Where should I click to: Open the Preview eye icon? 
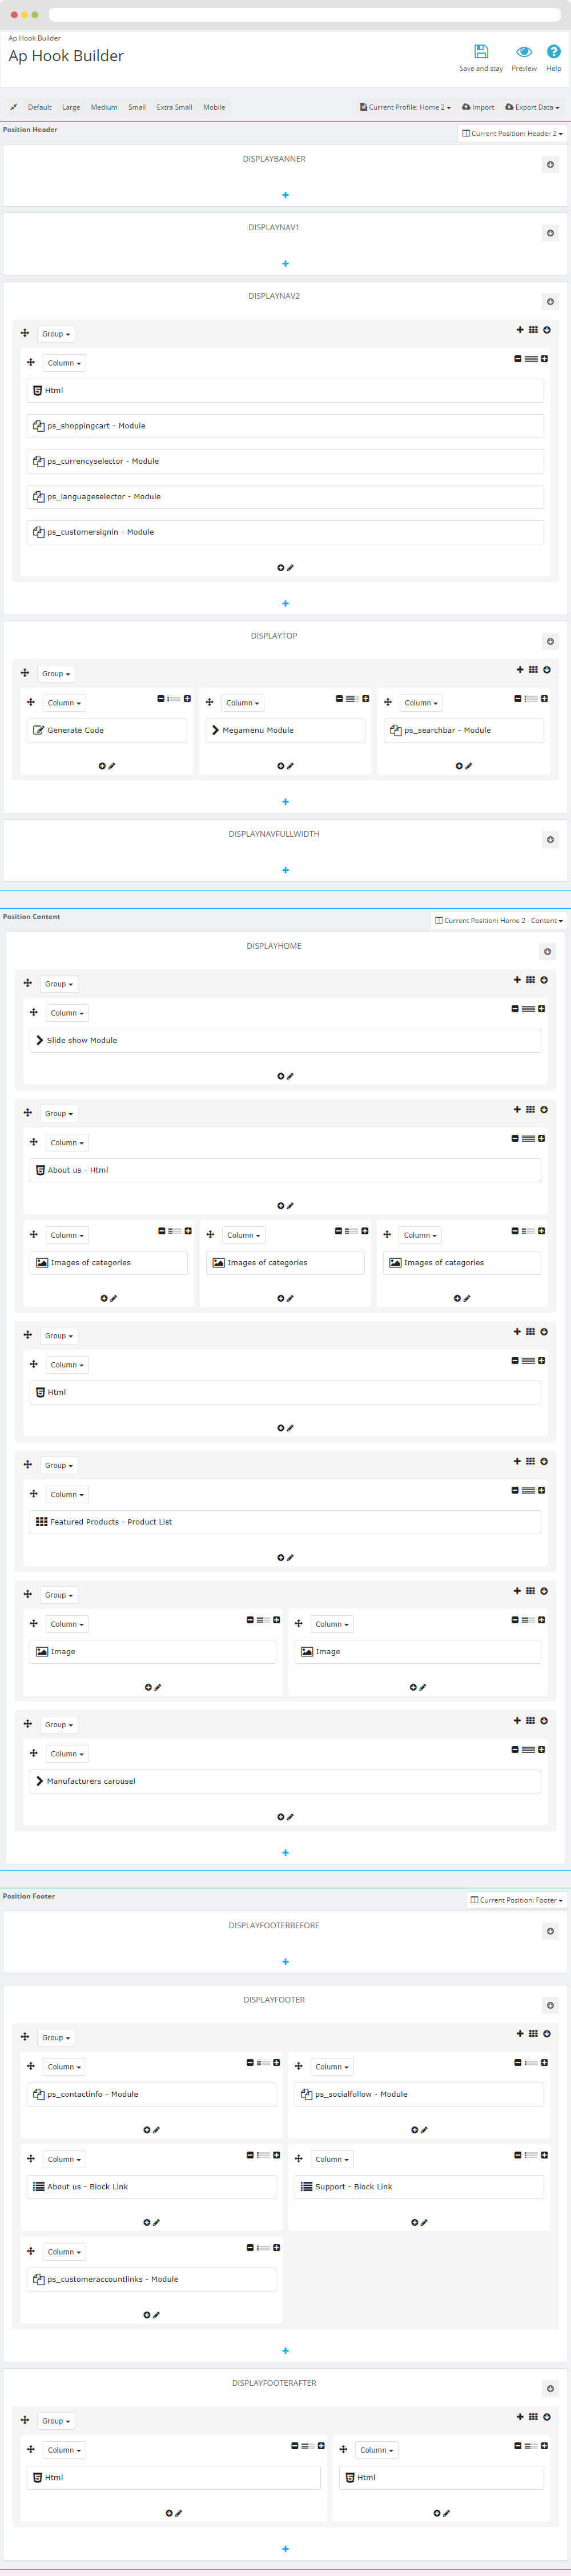(x=524, y=52)
